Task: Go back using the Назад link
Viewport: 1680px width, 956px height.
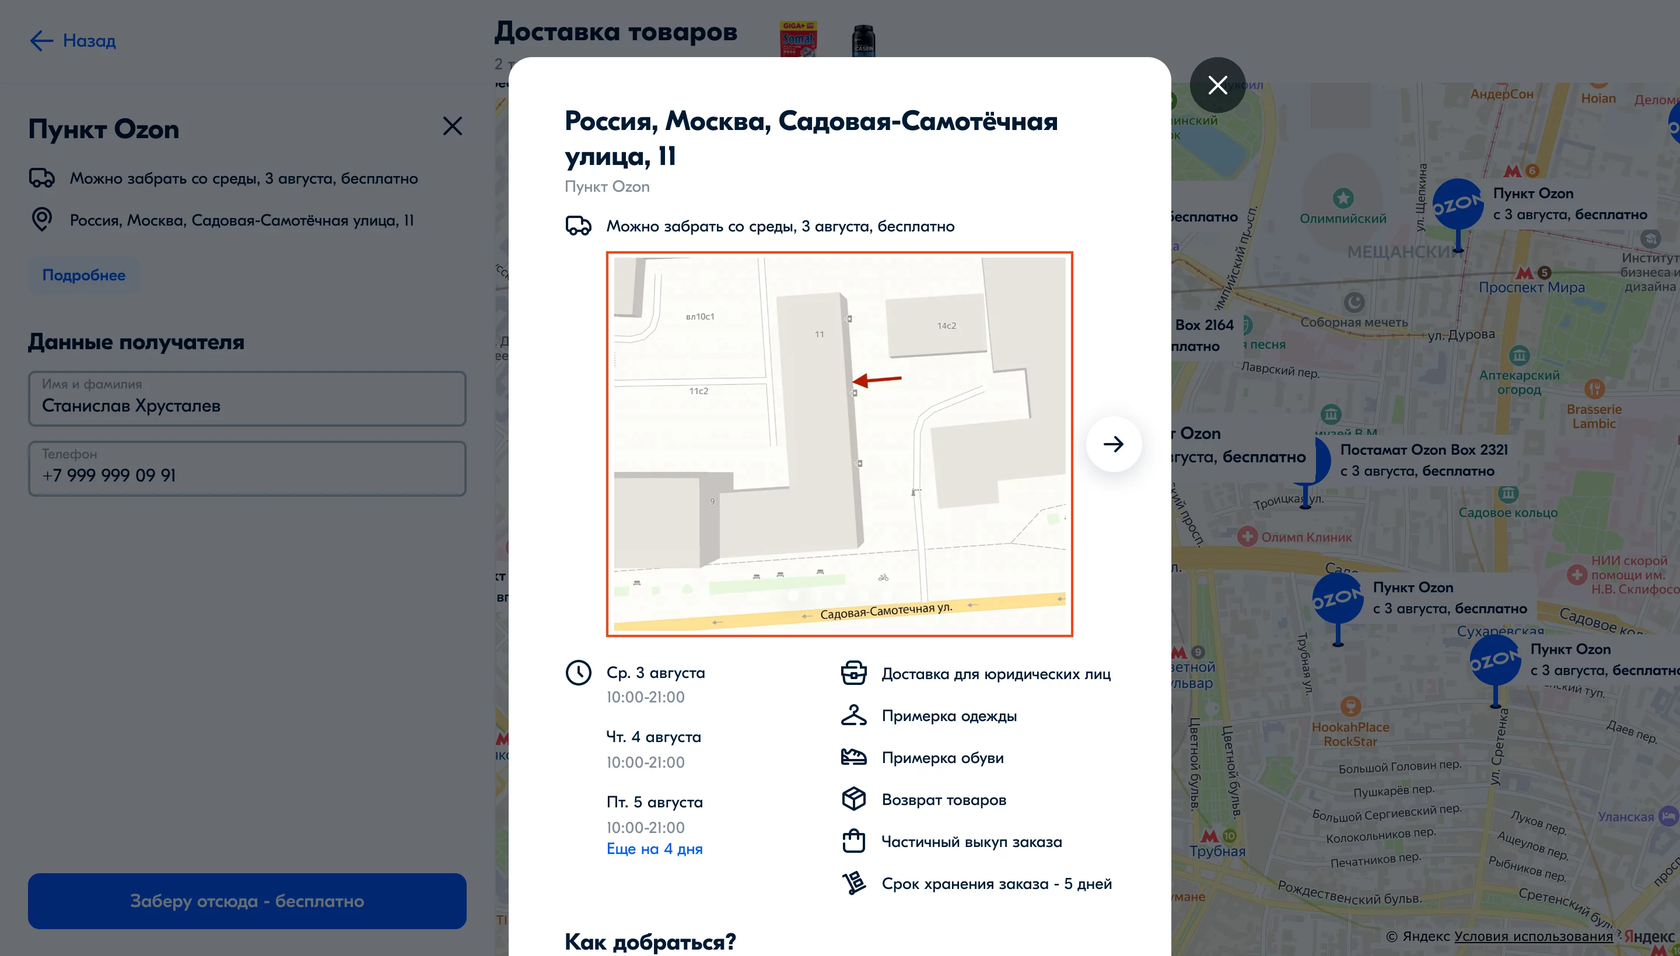Action: click(73, 41)
